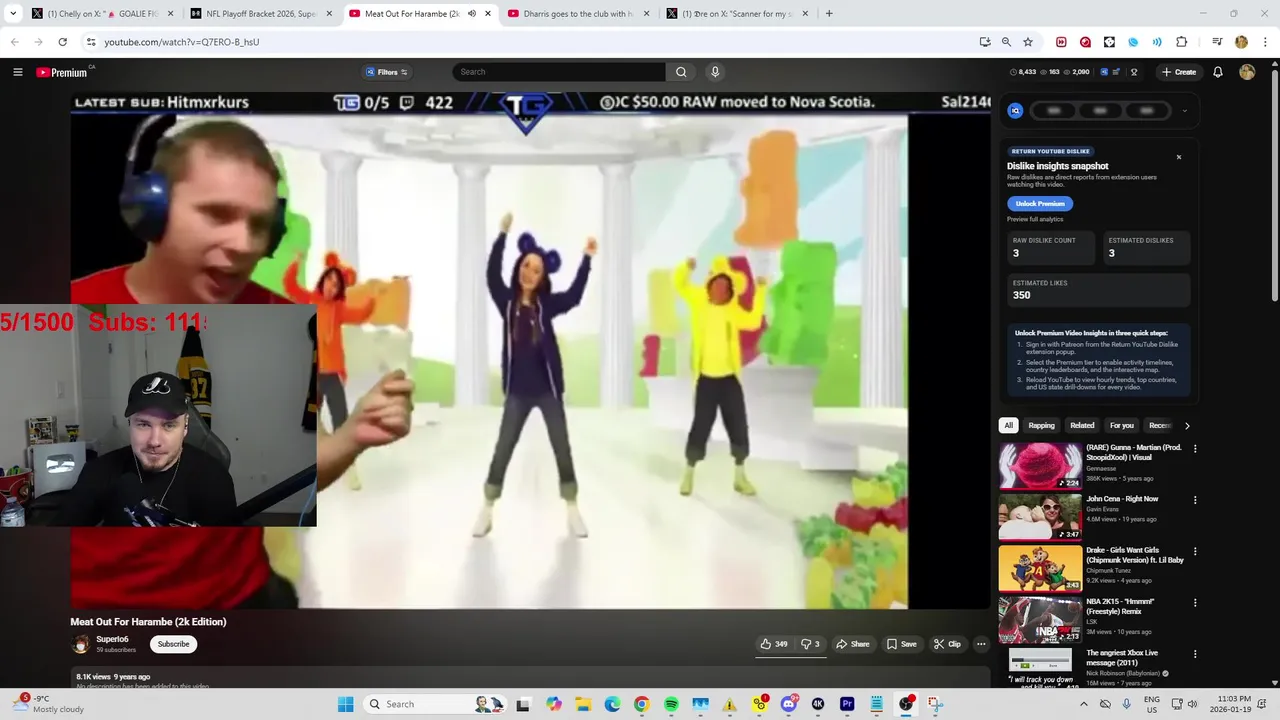Screen dimensions: 1280x720
Task: Open NBA 2K15 "Hmmm!" Remix title
Action: (x=1121, y=606)
